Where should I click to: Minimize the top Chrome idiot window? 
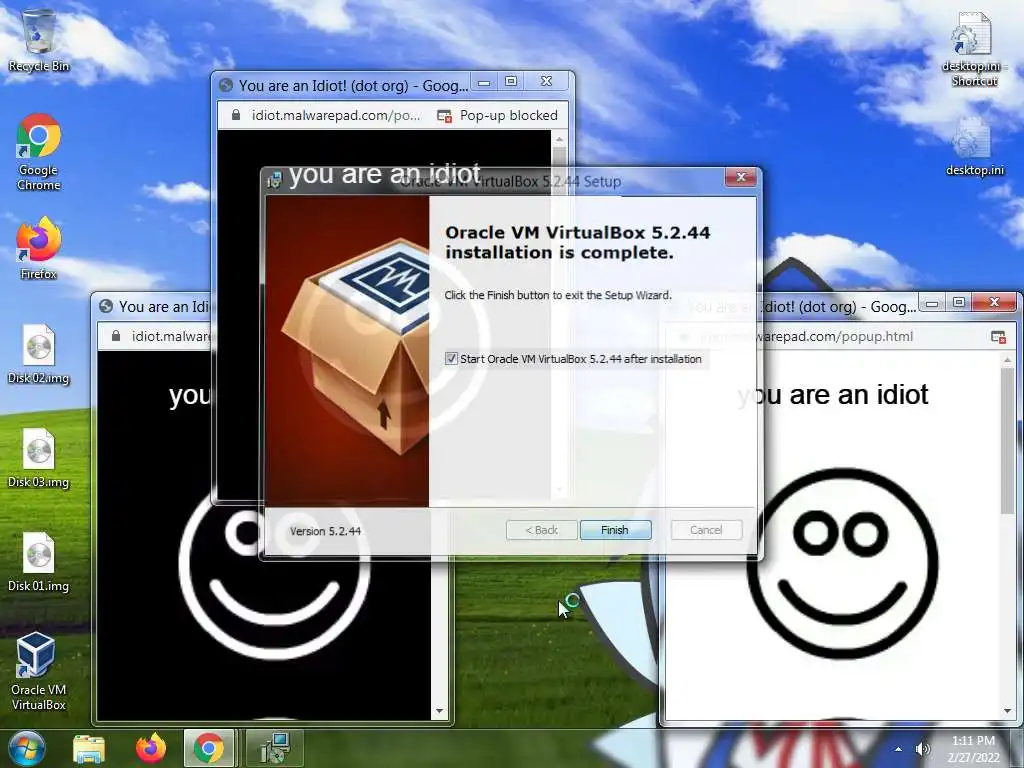(484, 82)
